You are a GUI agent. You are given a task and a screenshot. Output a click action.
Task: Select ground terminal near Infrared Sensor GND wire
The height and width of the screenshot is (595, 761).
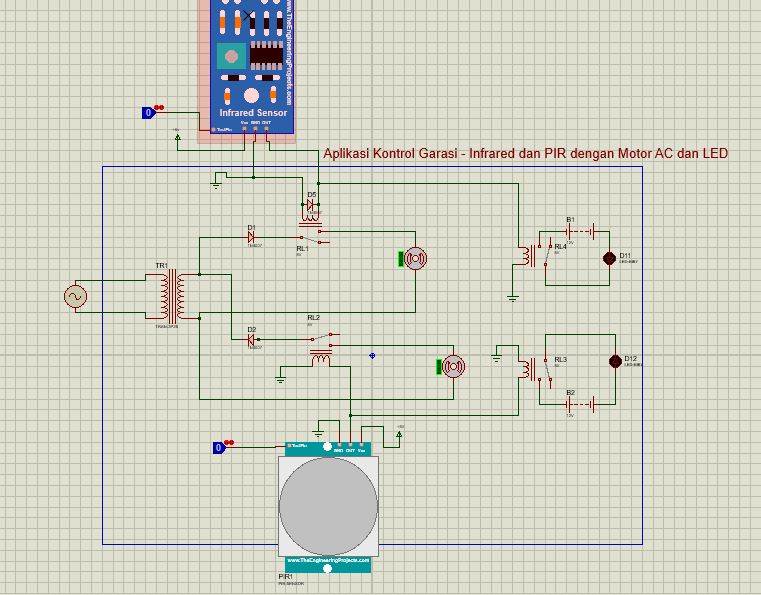click(x=216, y=185)
